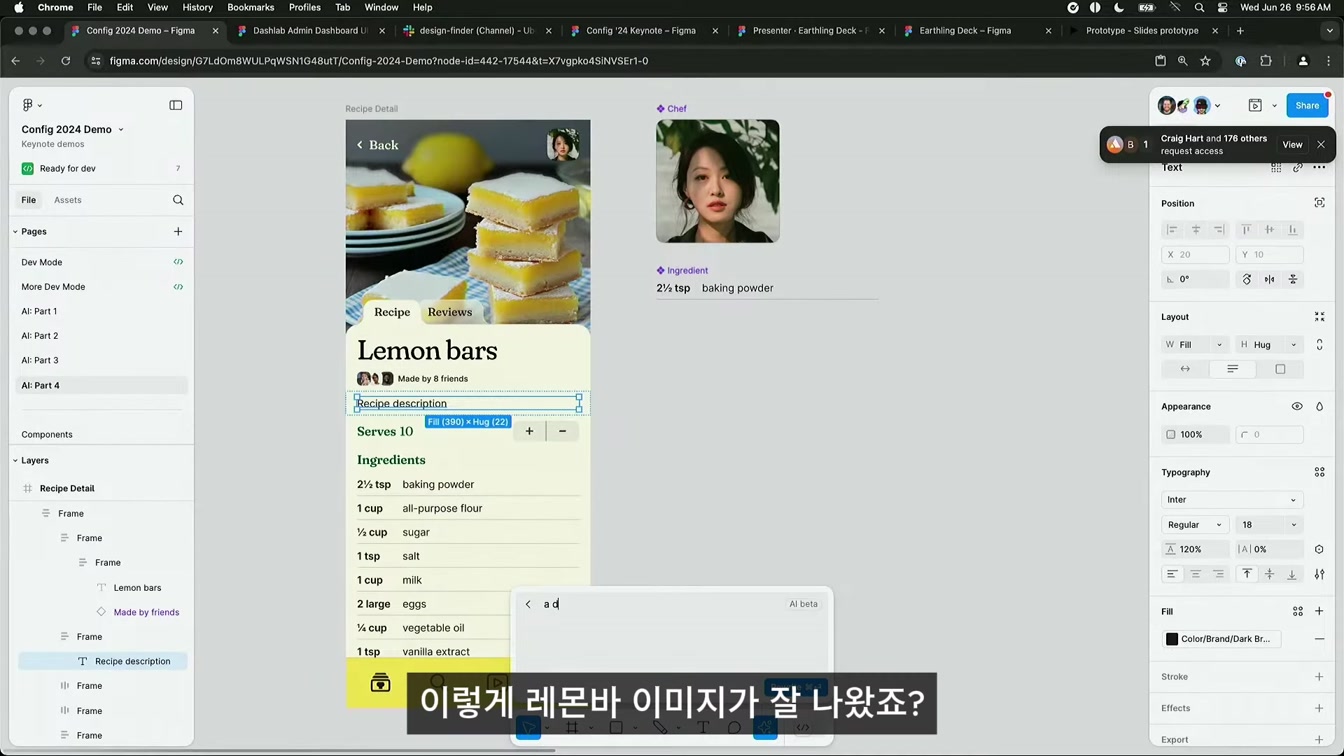Add a stroke with the plus icon
Image resolution: width=1344 pixels, height=756 pixels.
tap(1319, 677)
